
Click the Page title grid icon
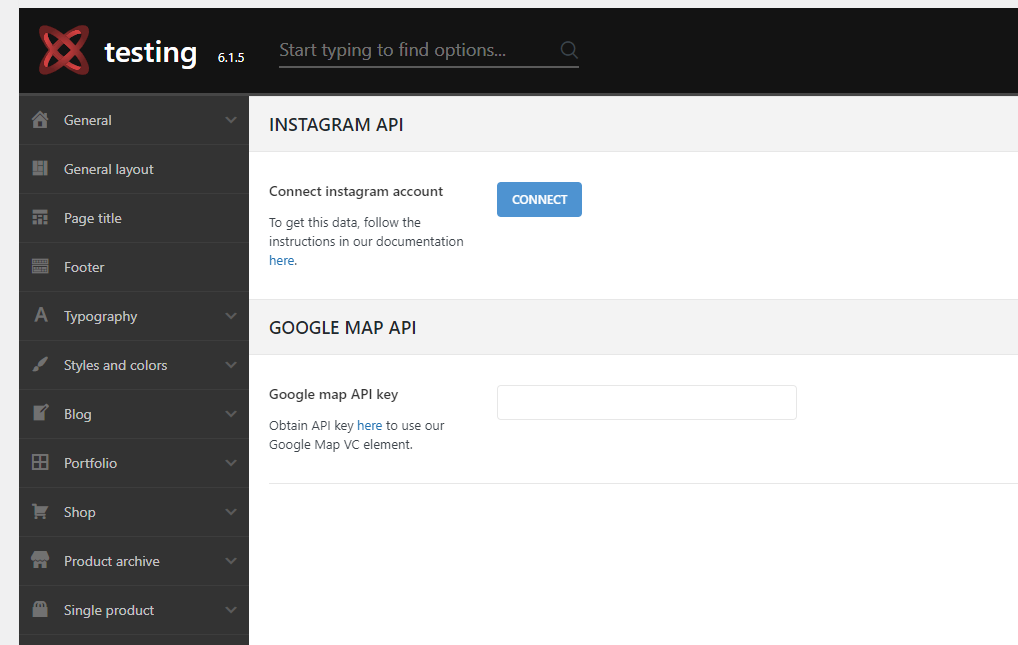(x=40, y=218)
